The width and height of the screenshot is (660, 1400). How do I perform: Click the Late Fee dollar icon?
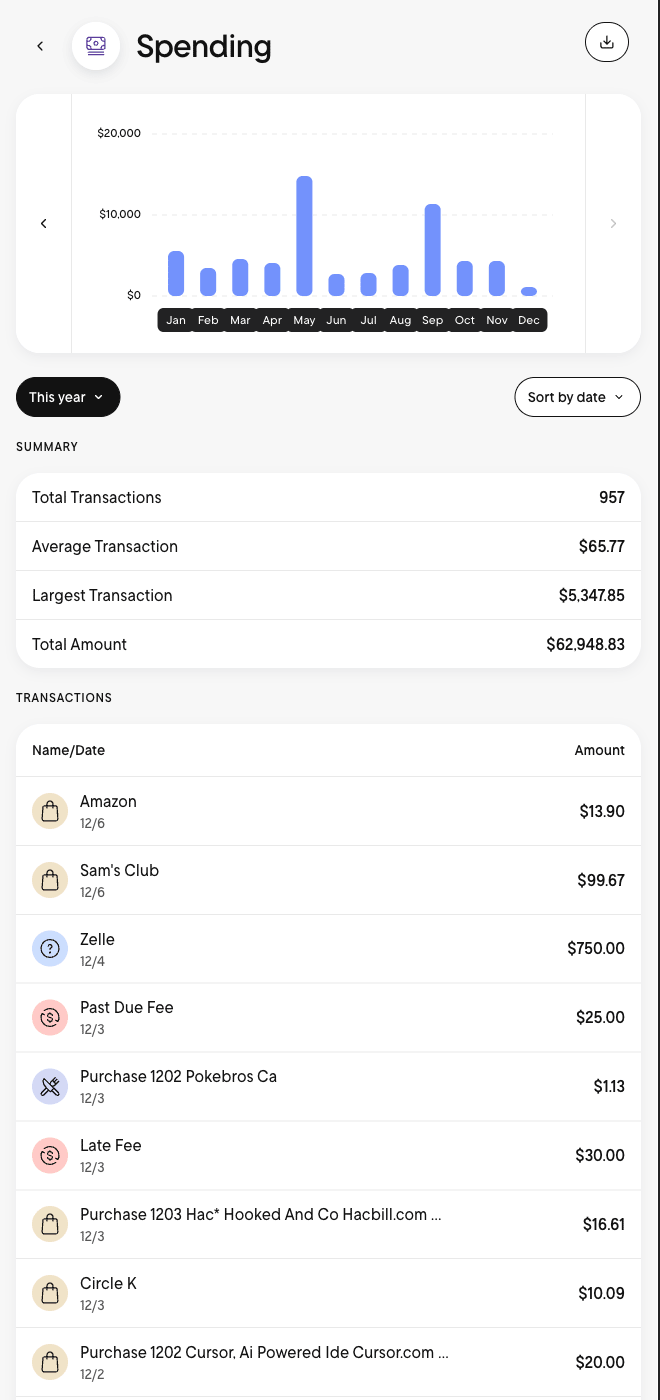pyautogui.click(x=50, y=1155)
